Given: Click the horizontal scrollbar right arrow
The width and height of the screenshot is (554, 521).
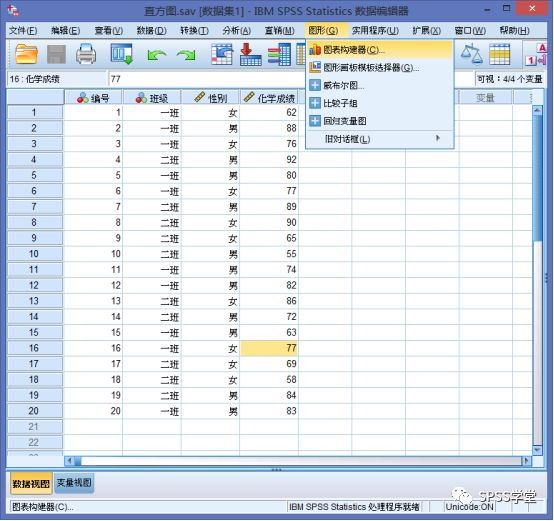Looking at the screenshot, I should pos(527,461).
